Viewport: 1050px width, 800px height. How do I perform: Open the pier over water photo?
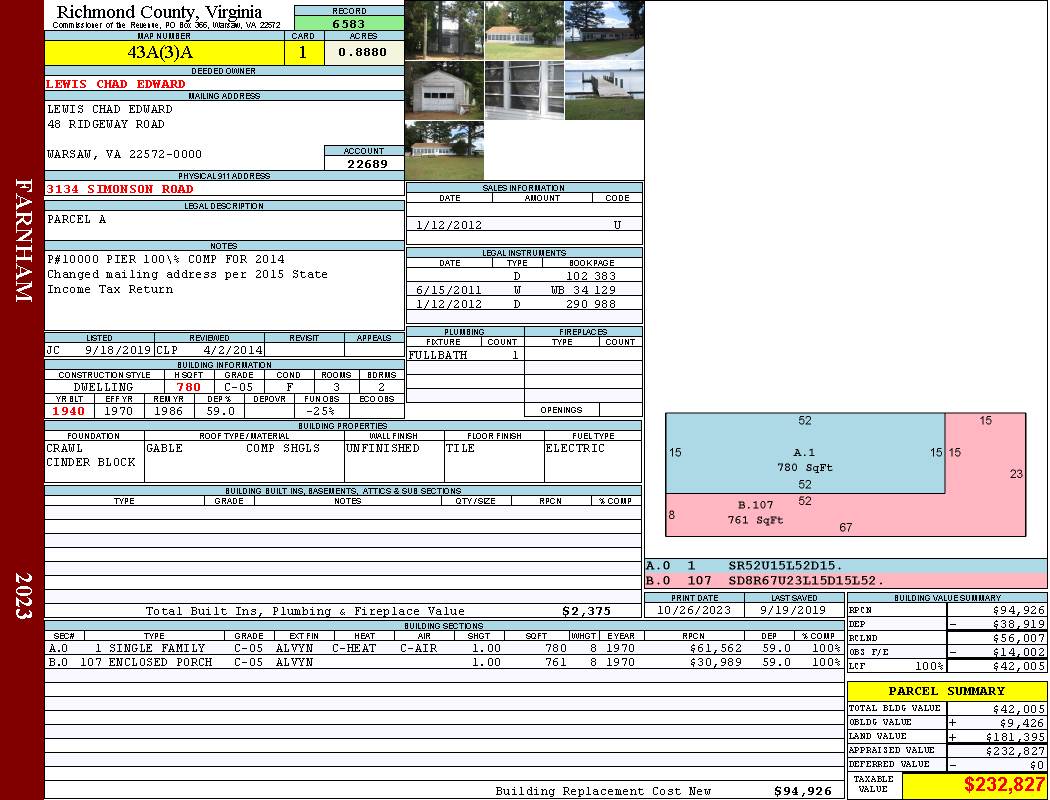tap(604, 91)
